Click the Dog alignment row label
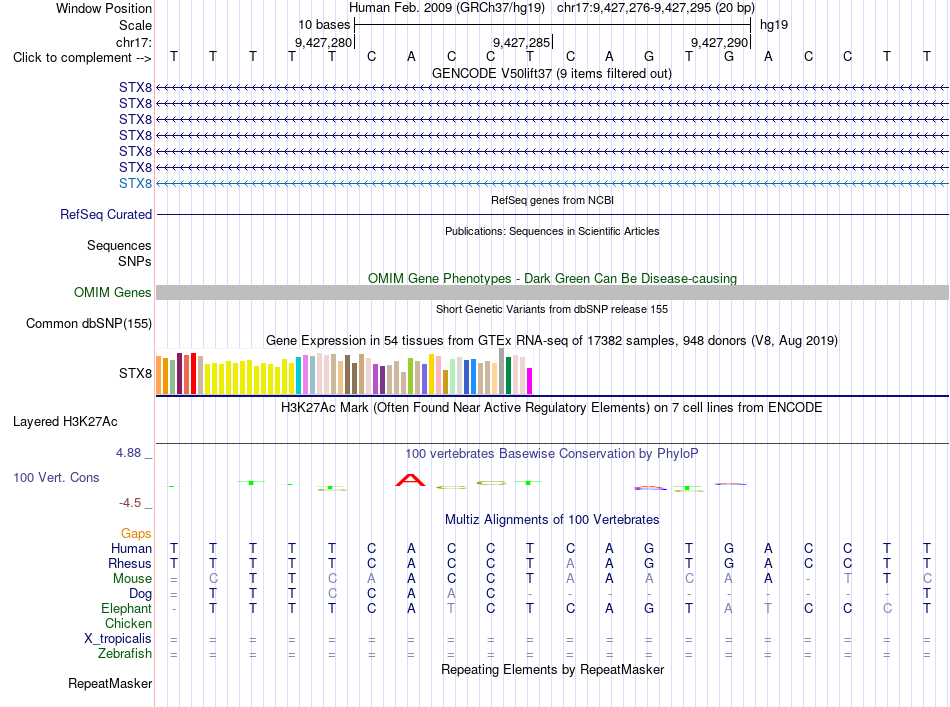 pyautogui.click(x=140, y=594)
